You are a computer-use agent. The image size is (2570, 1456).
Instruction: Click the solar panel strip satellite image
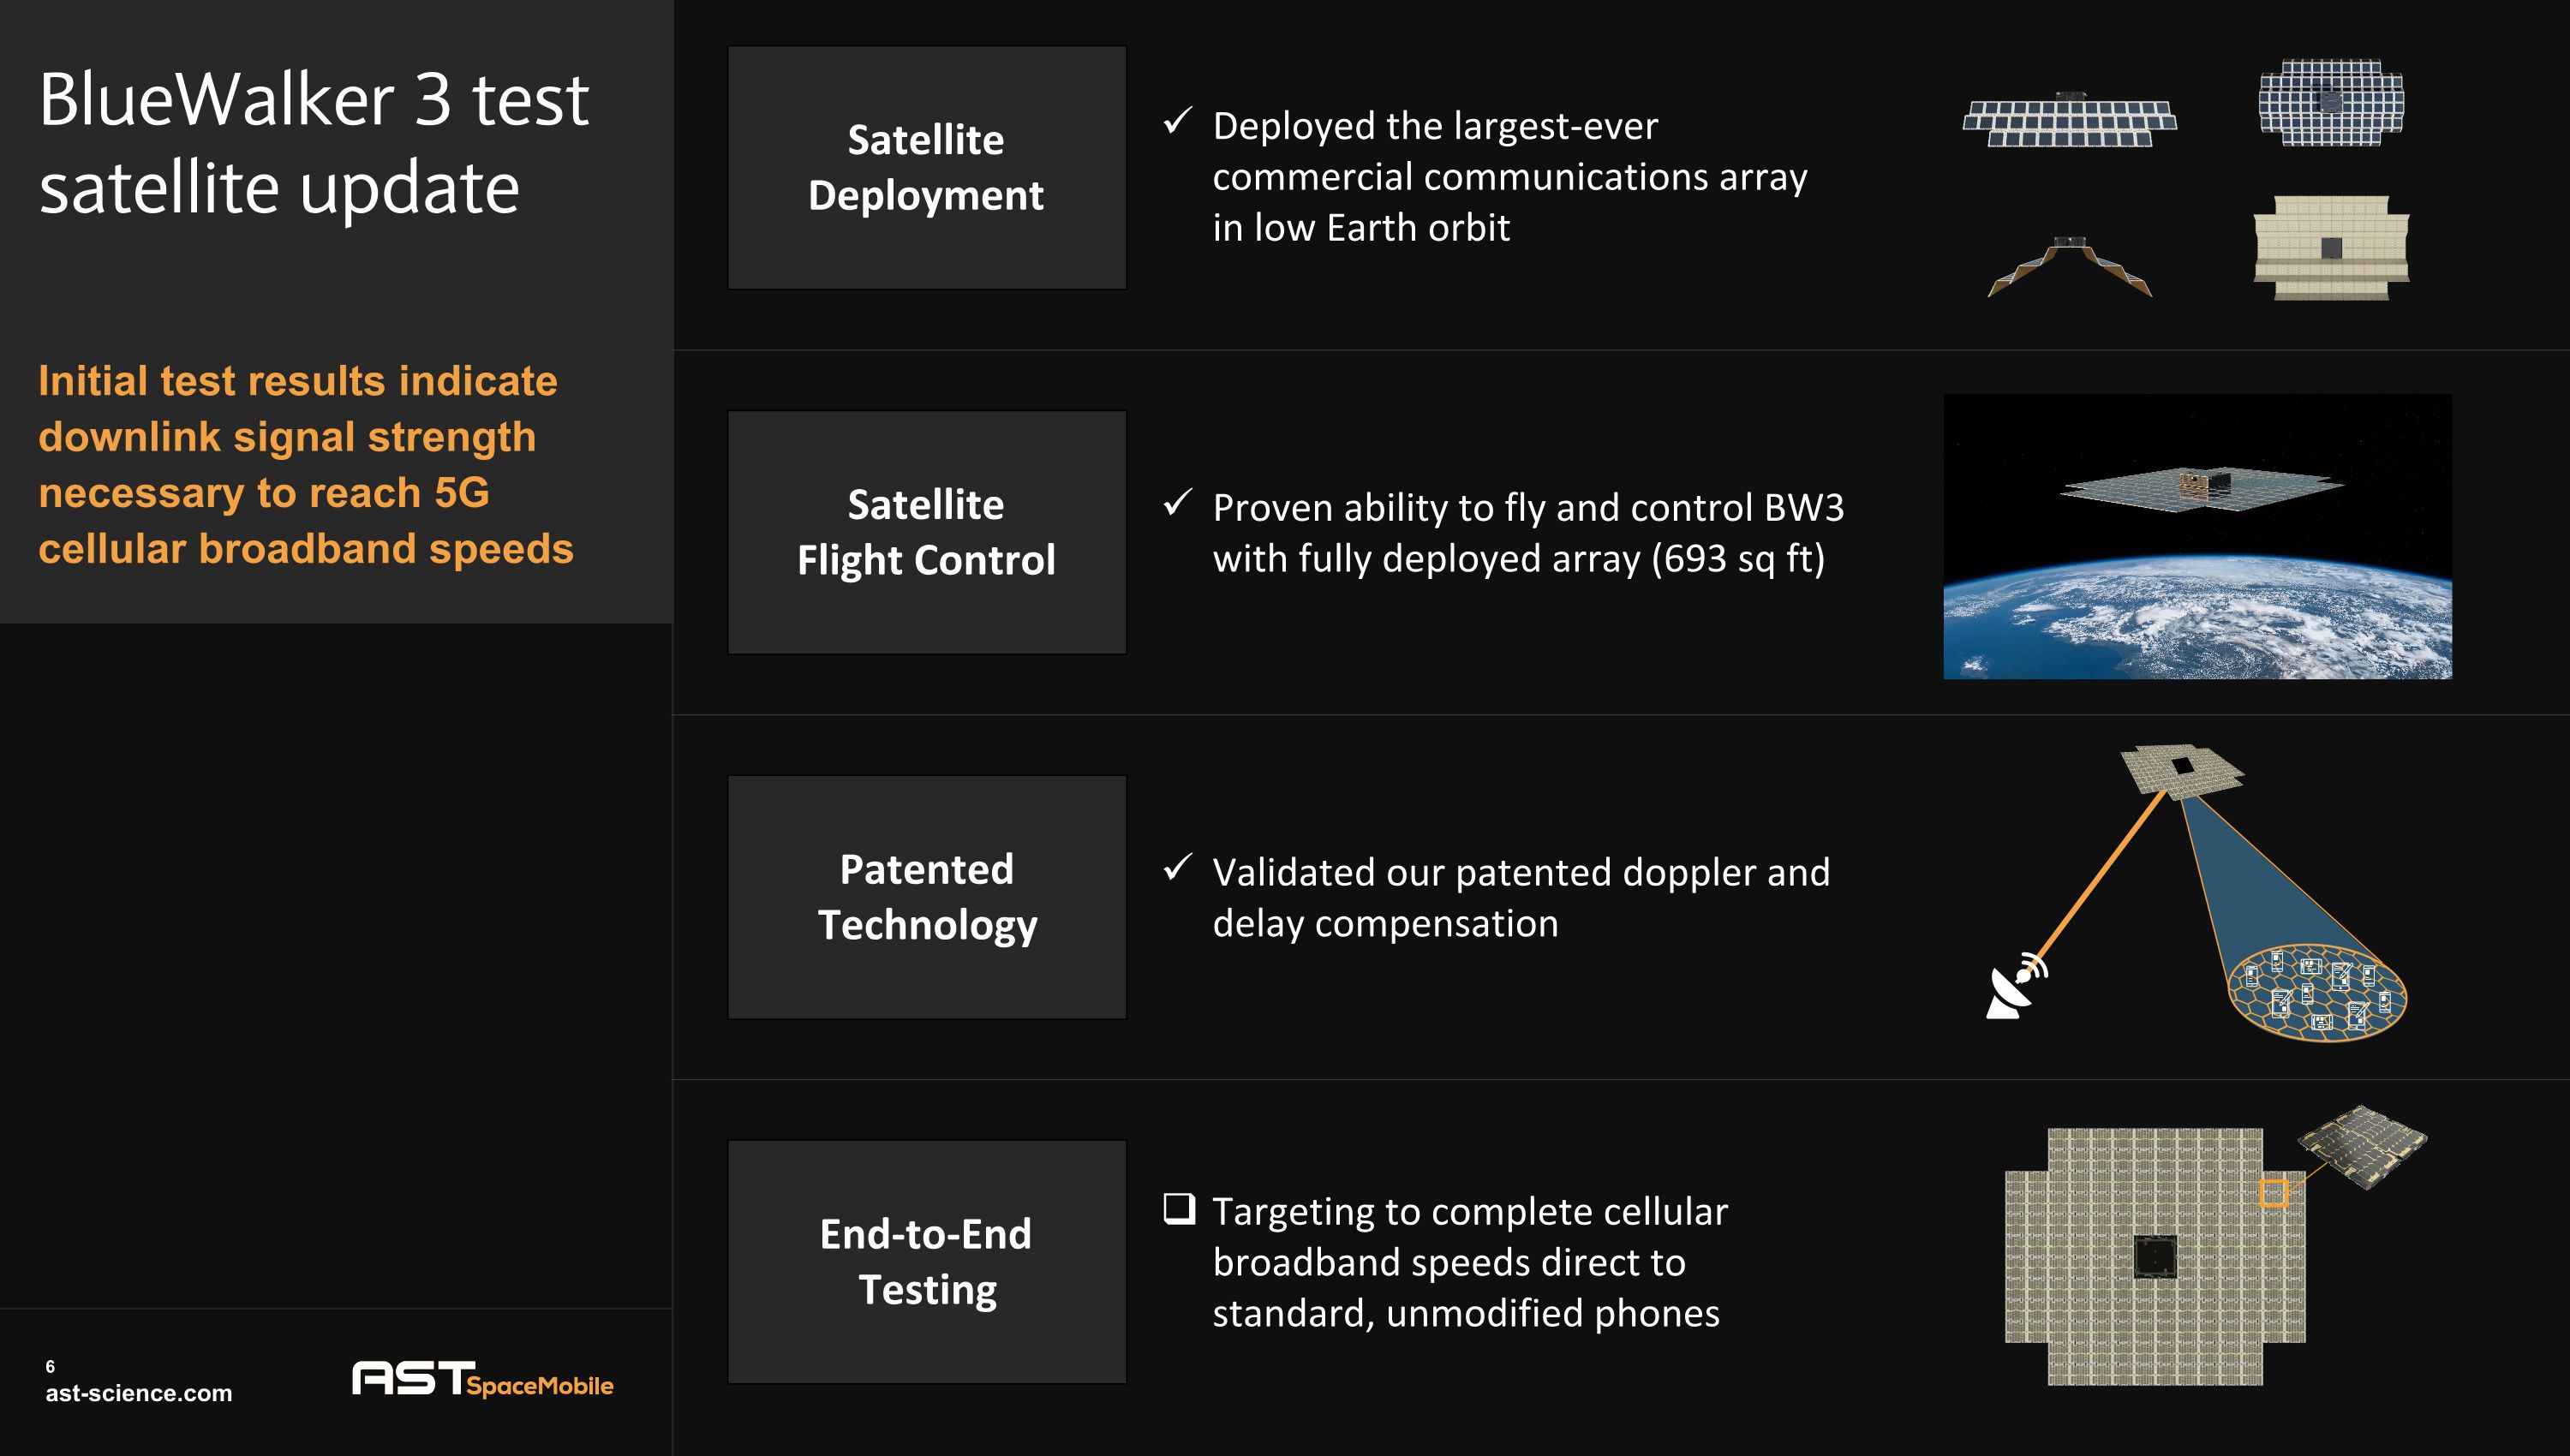2069,122
